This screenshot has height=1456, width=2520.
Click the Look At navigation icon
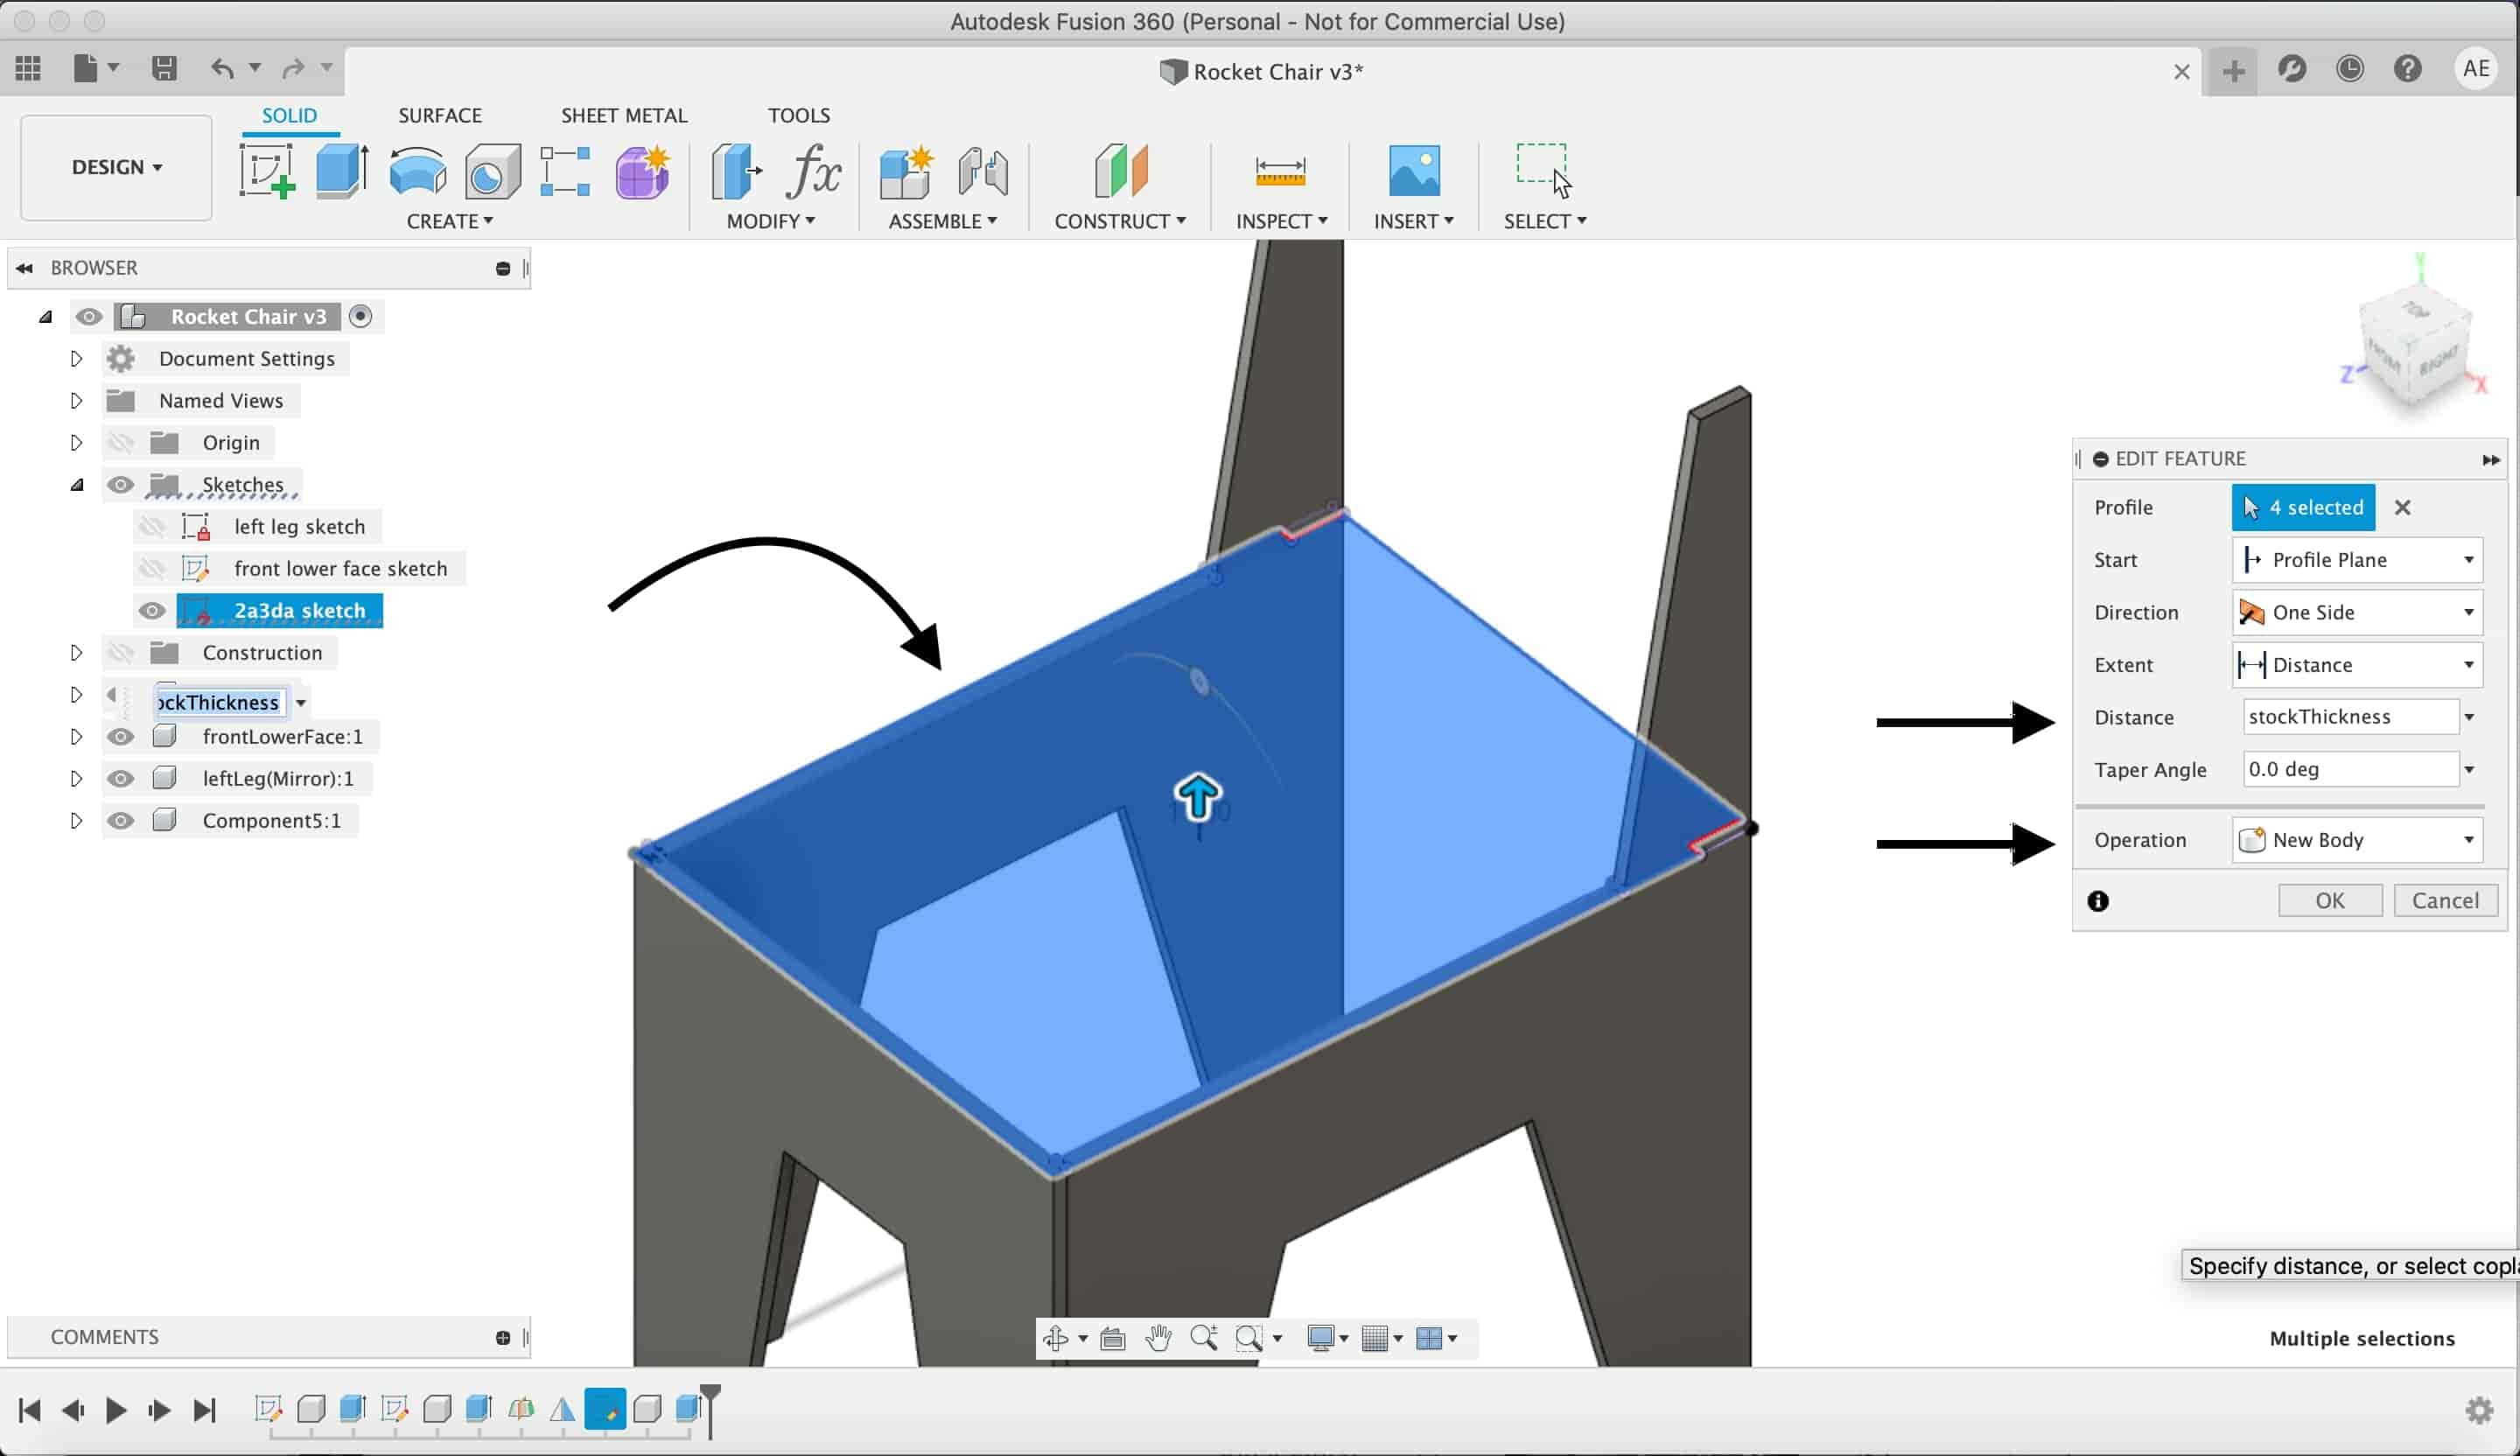click(x=1113, y=1338)
